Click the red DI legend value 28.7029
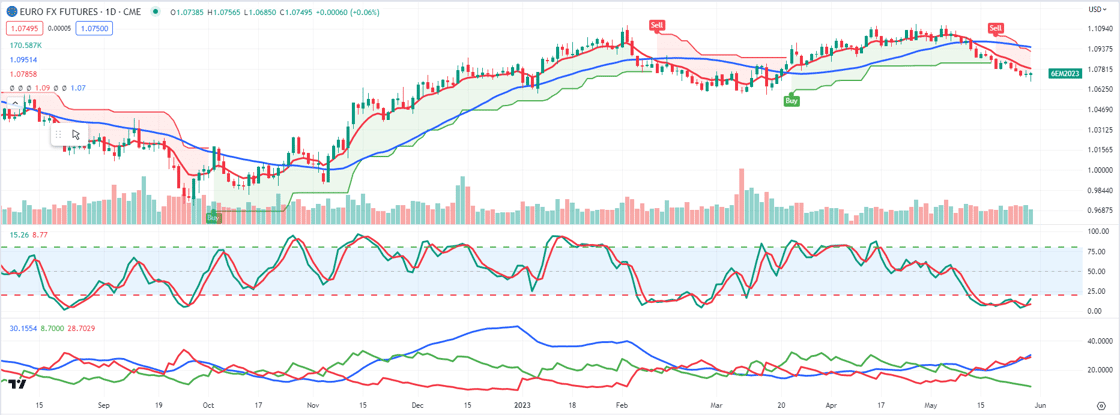 (79, 329)
